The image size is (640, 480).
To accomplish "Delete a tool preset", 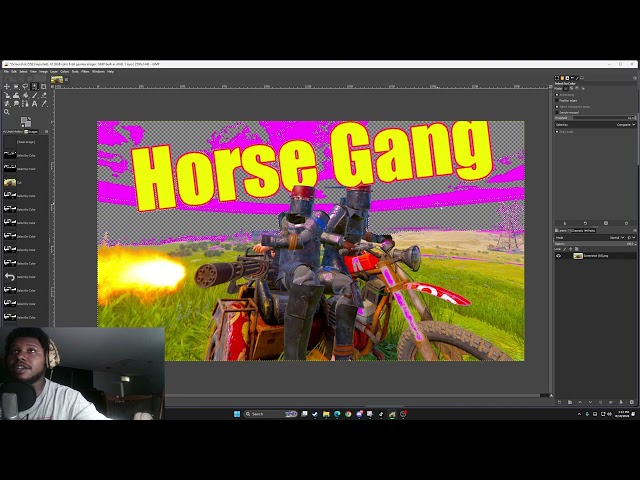I will pos(606,223).
